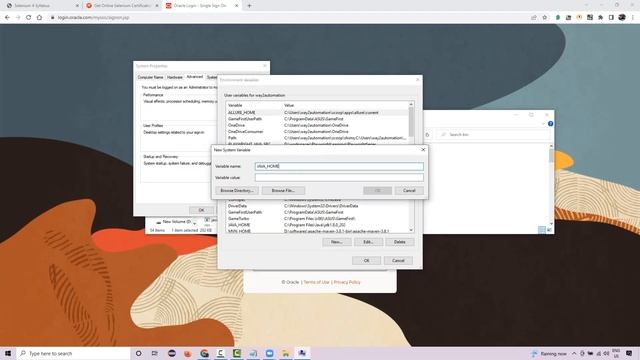Click Search box in File Explorer window
Screen dimensions: 640x360
[x=494, y=134]
